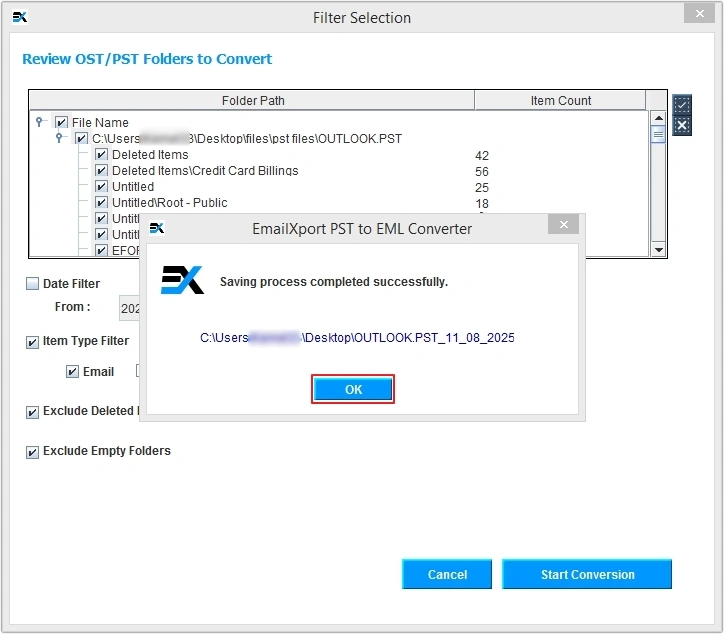Click the folder list scroll down arrow
The image size is (725, 635).
658,250
